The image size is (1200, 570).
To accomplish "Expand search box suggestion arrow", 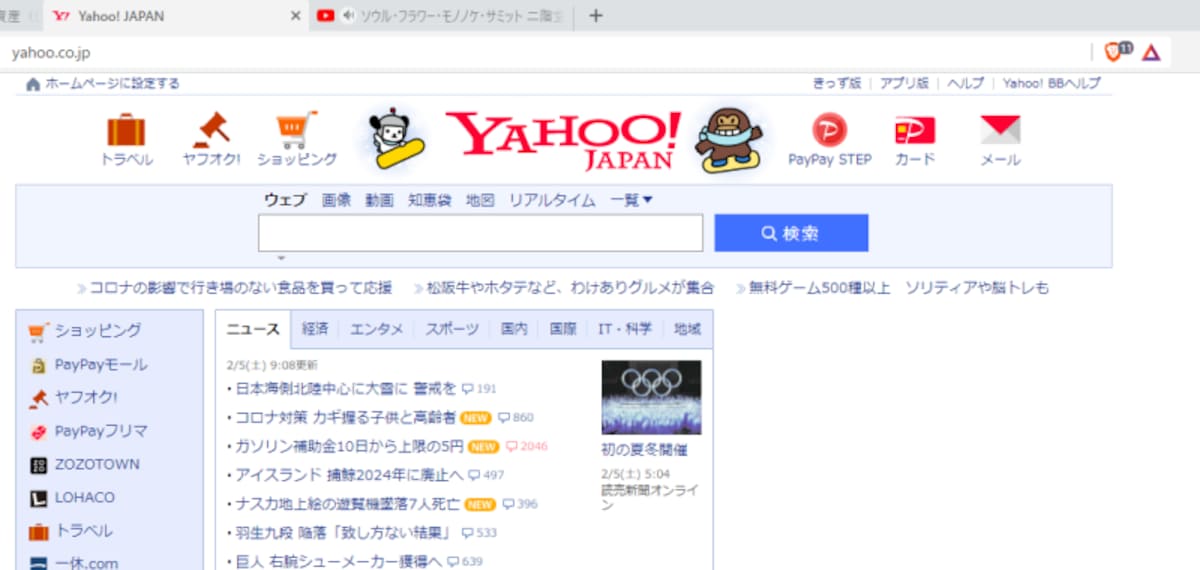I will pos(282,258).
